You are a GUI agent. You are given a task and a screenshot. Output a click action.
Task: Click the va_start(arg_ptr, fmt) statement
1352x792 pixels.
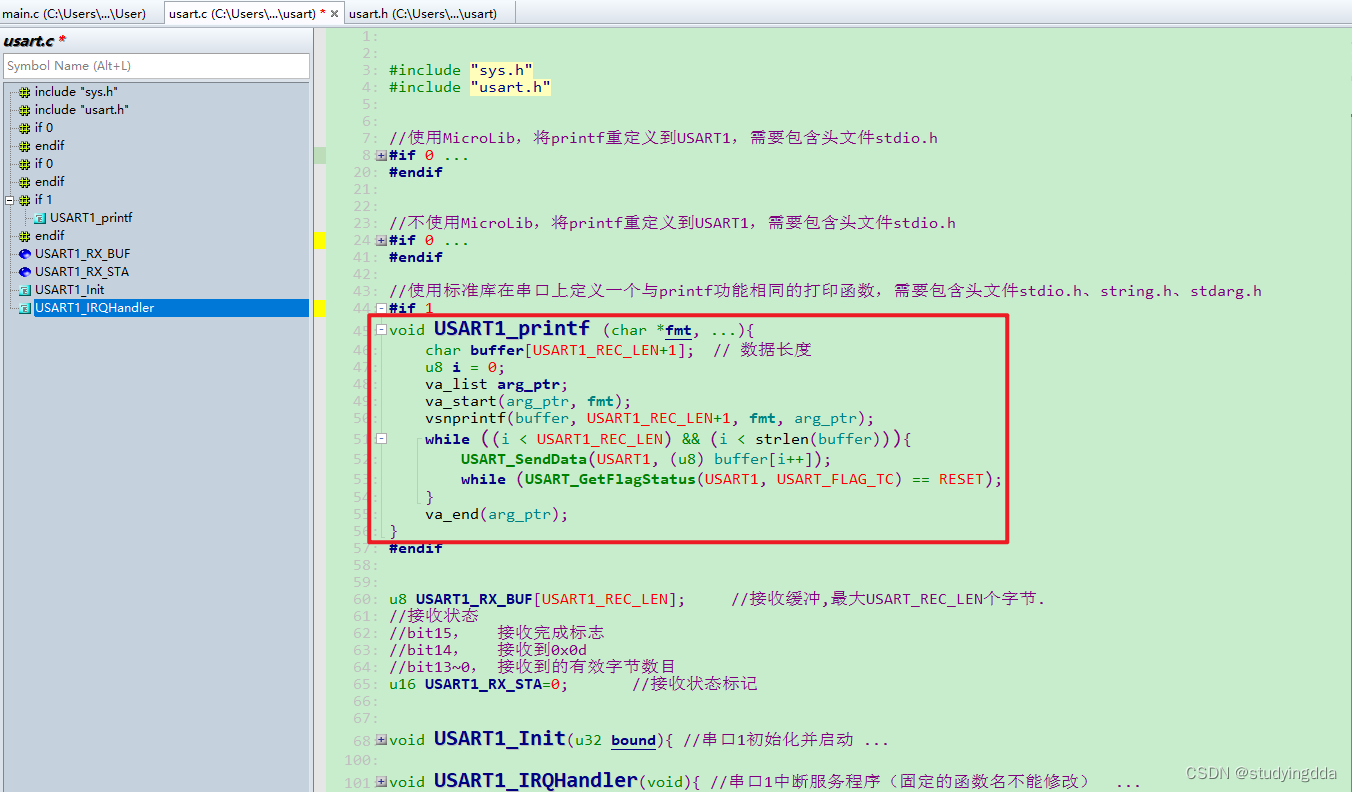click(x=528, y=401)
